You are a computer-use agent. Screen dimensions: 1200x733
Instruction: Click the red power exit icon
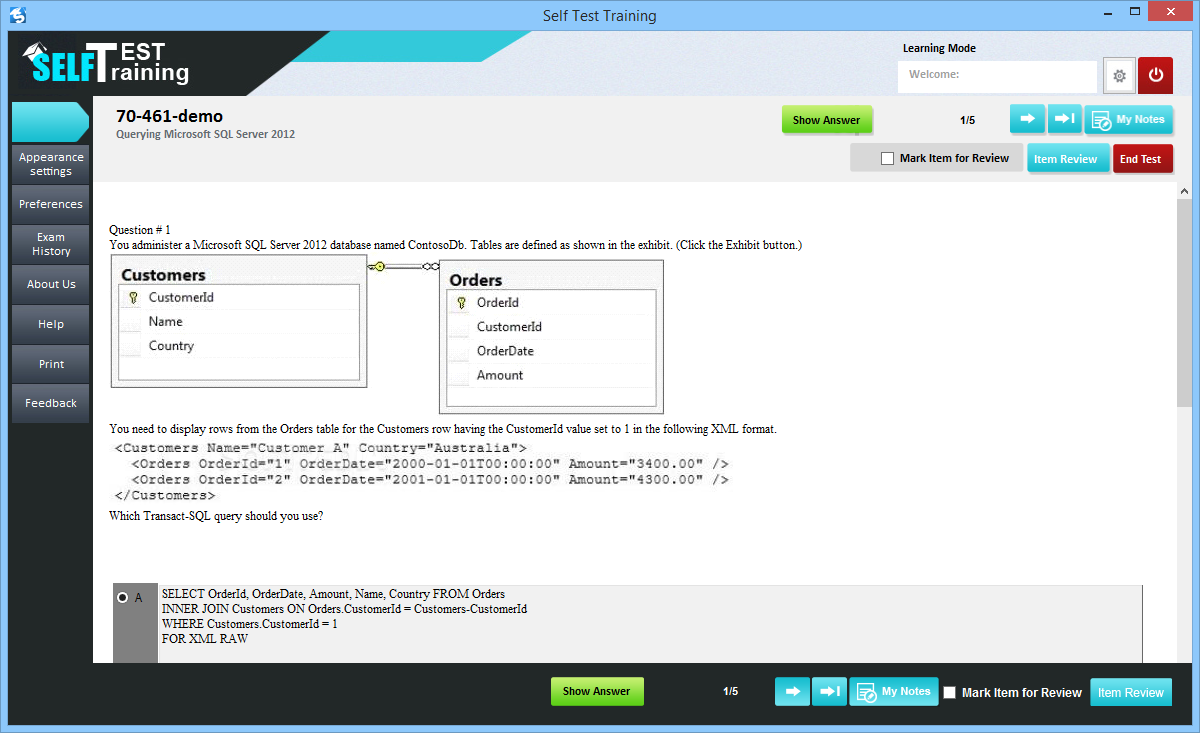(x=1156, y=76)
